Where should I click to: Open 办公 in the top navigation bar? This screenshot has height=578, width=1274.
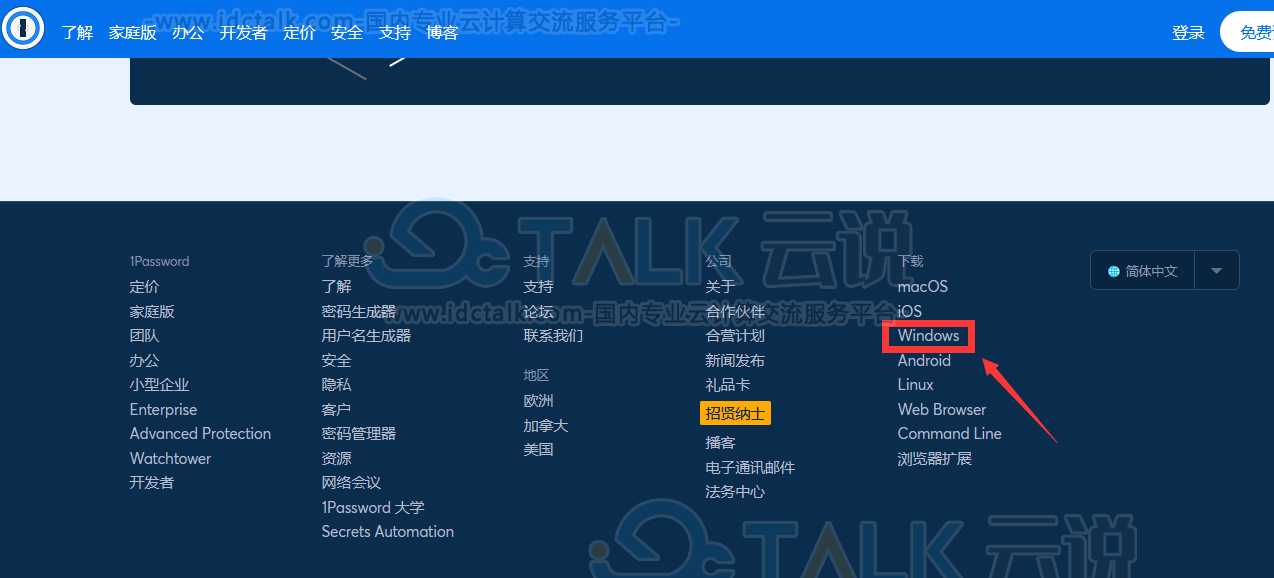(x=188, y=32)
